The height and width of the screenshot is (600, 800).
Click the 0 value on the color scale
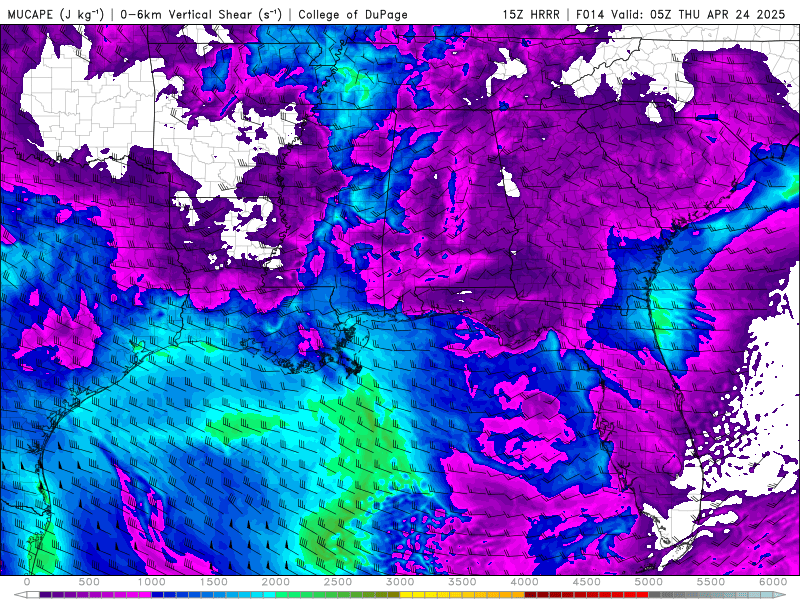point(27,582)
